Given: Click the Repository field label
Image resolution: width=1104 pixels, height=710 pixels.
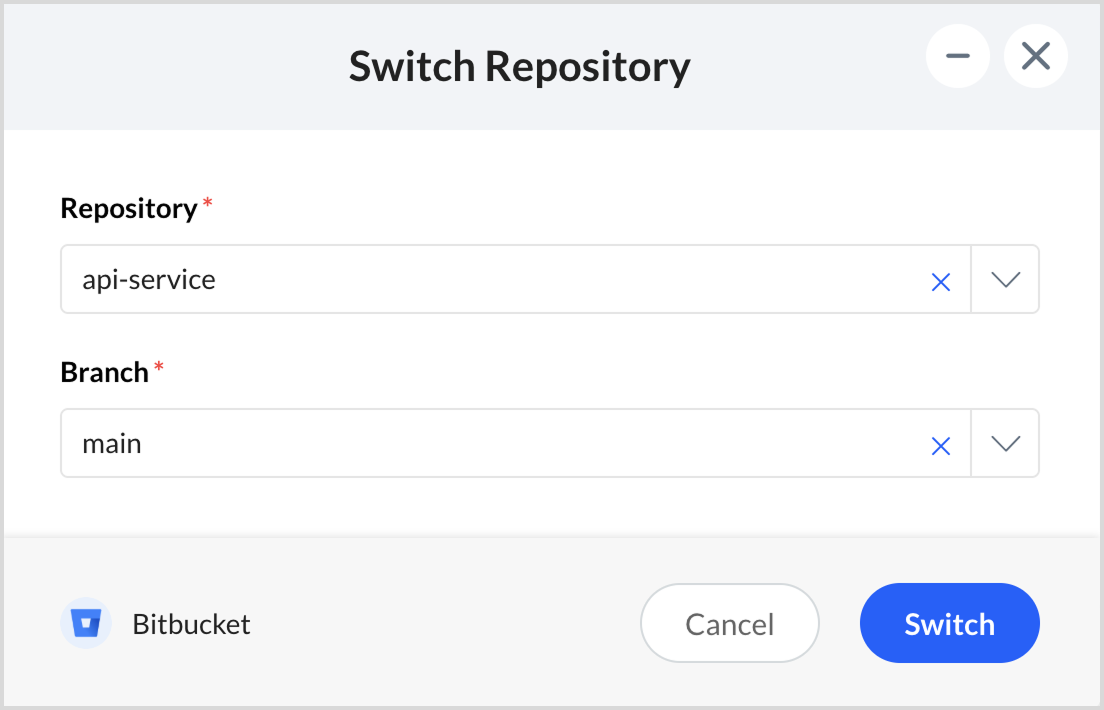Looking at the screenshot, I should (x=129, y=209).
